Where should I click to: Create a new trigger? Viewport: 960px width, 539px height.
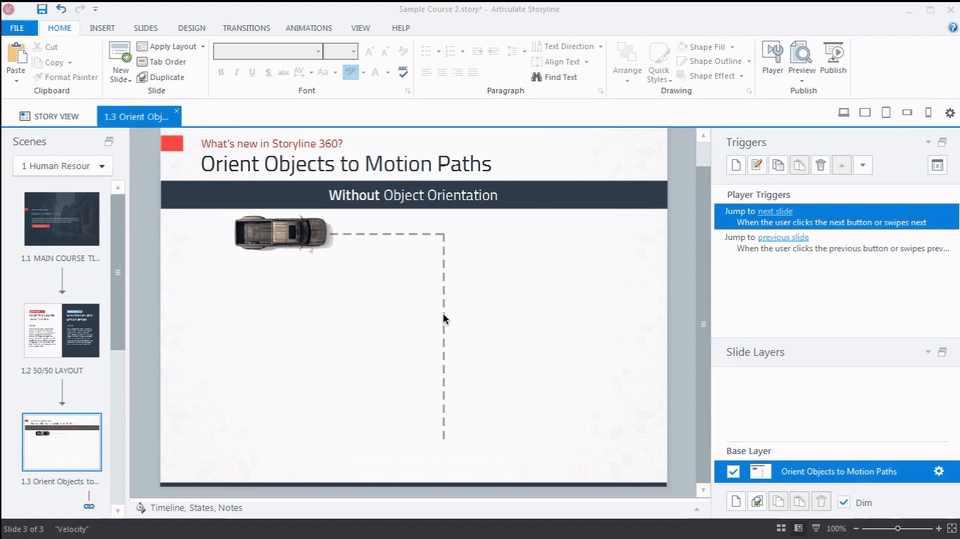point(736,165)
